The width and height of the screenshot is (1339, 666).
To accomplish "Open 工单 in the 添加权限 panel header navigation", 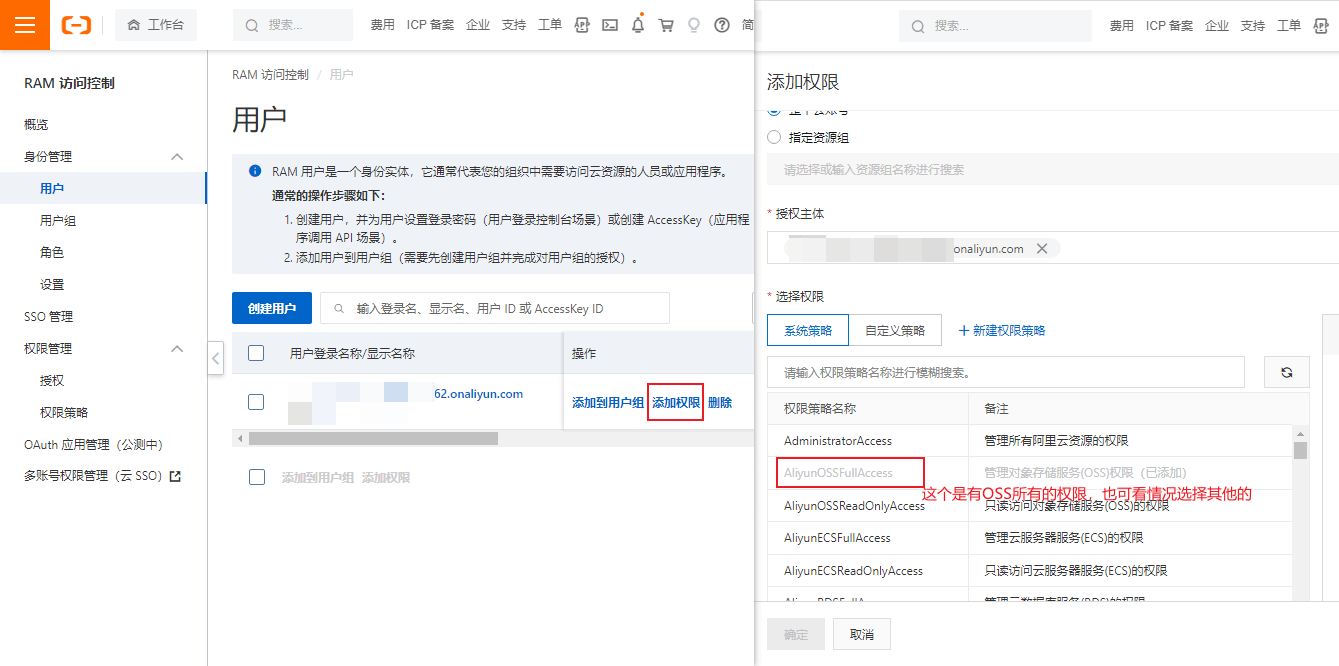I will [x=1289, y=25].
